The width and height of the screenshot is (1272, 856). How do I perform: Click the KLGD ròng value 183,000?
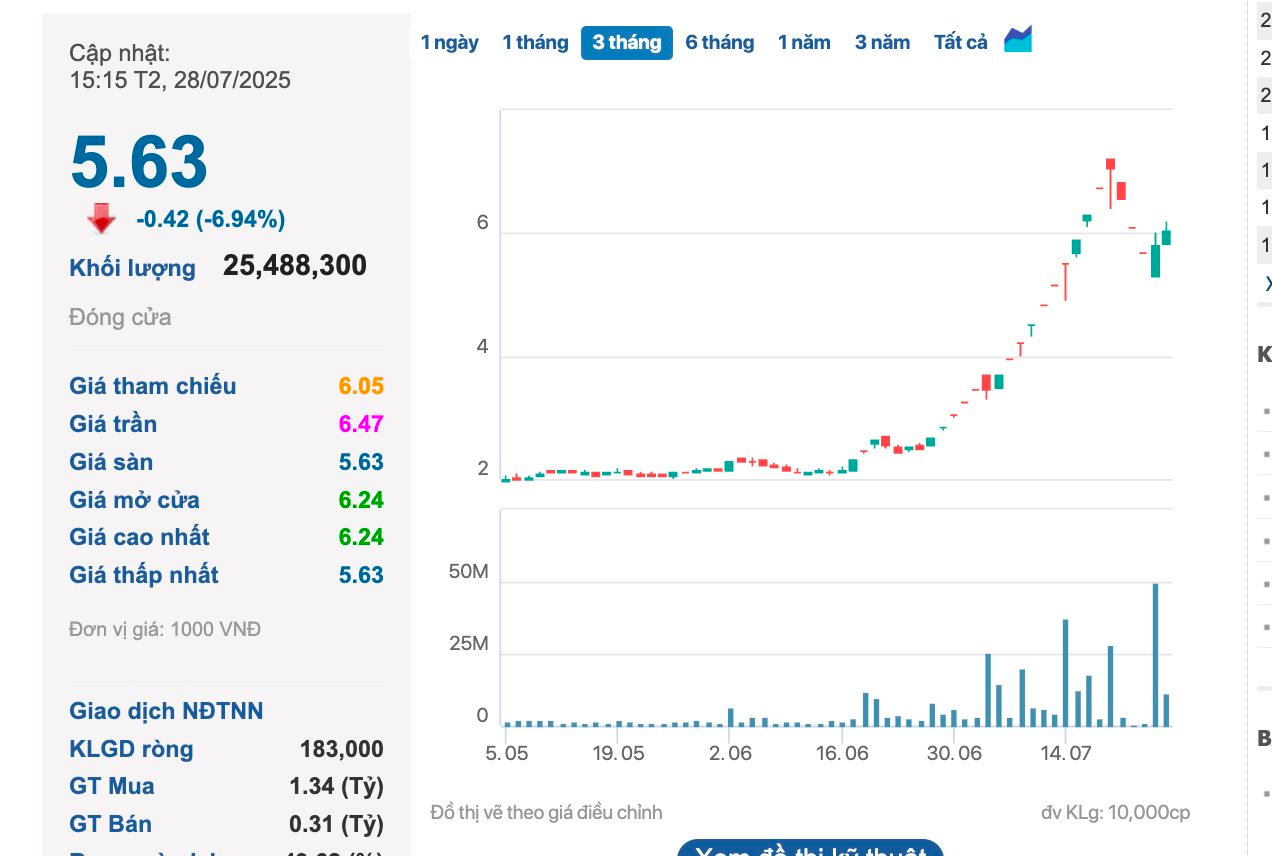click(341, 749)
